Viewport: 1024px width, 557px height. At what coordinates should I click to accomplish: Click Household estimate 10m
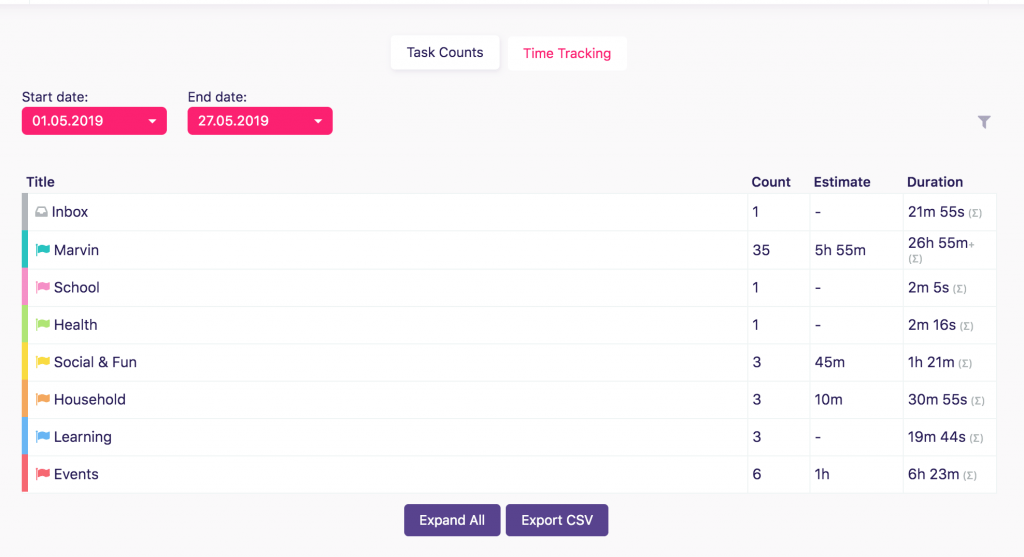tap(828, 399)
